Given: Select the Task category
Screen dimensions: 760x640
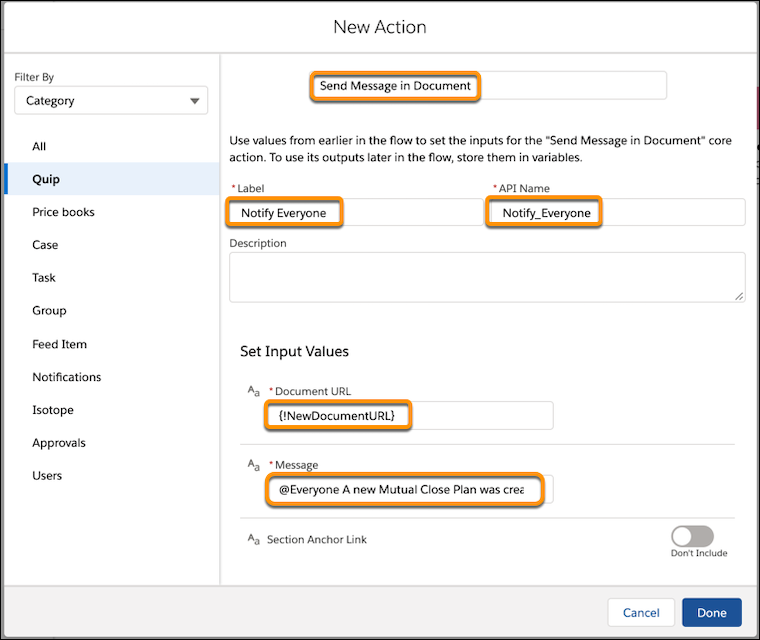Looking at the screenshot, I should 44,278.
